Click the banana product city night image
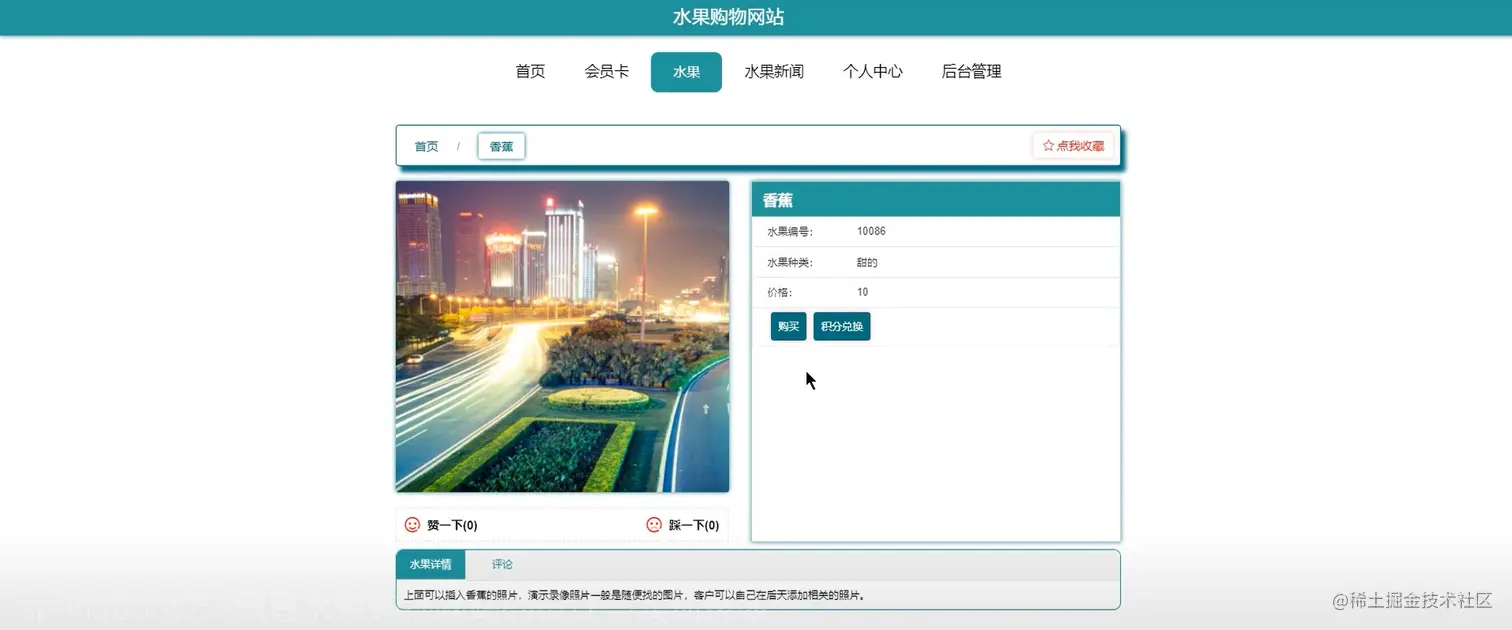 562,336
